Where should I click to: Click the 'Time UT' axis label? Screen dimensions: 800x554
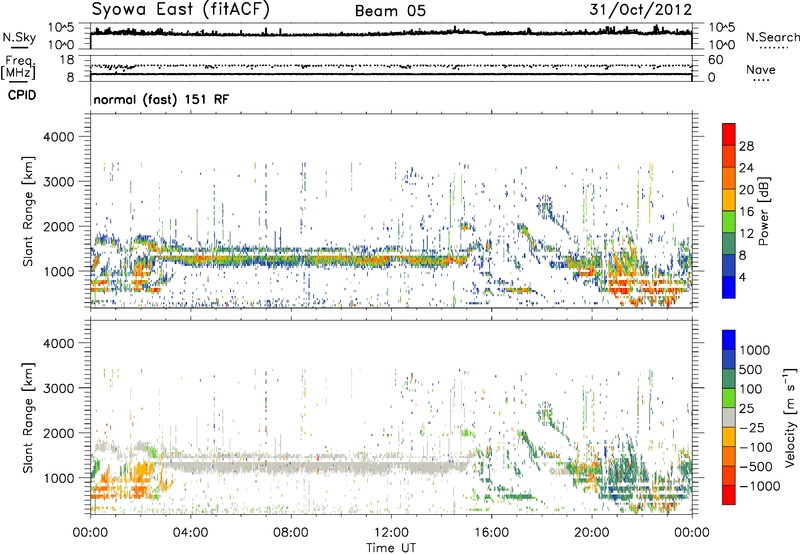pyautogui.click(x=391, y=548)
